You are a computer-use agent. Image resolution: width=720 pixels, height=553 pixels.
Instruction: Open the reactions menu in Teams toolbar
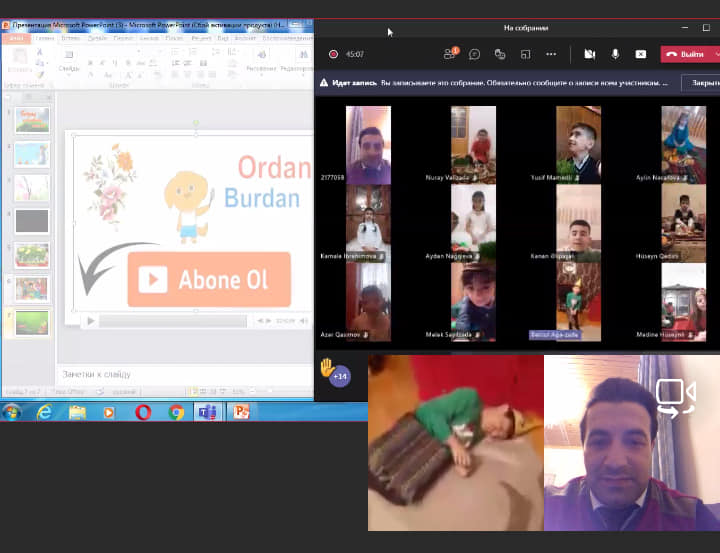click(500, 55)
